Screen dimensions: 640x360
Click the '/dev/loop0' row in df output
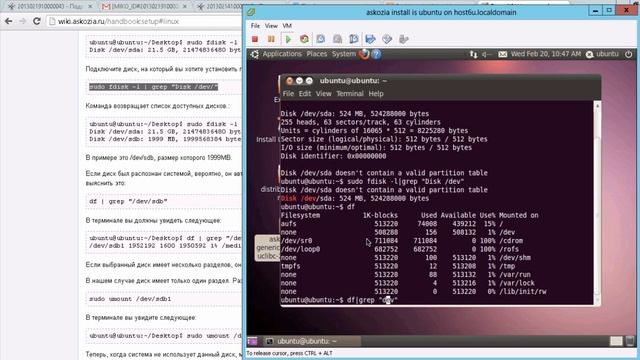click(400, 249)
